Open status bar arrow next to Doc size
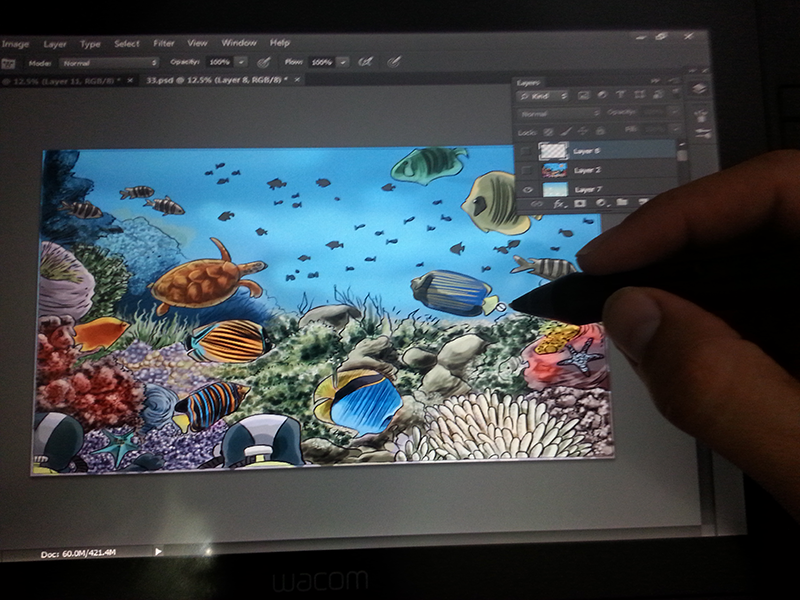 158,551
